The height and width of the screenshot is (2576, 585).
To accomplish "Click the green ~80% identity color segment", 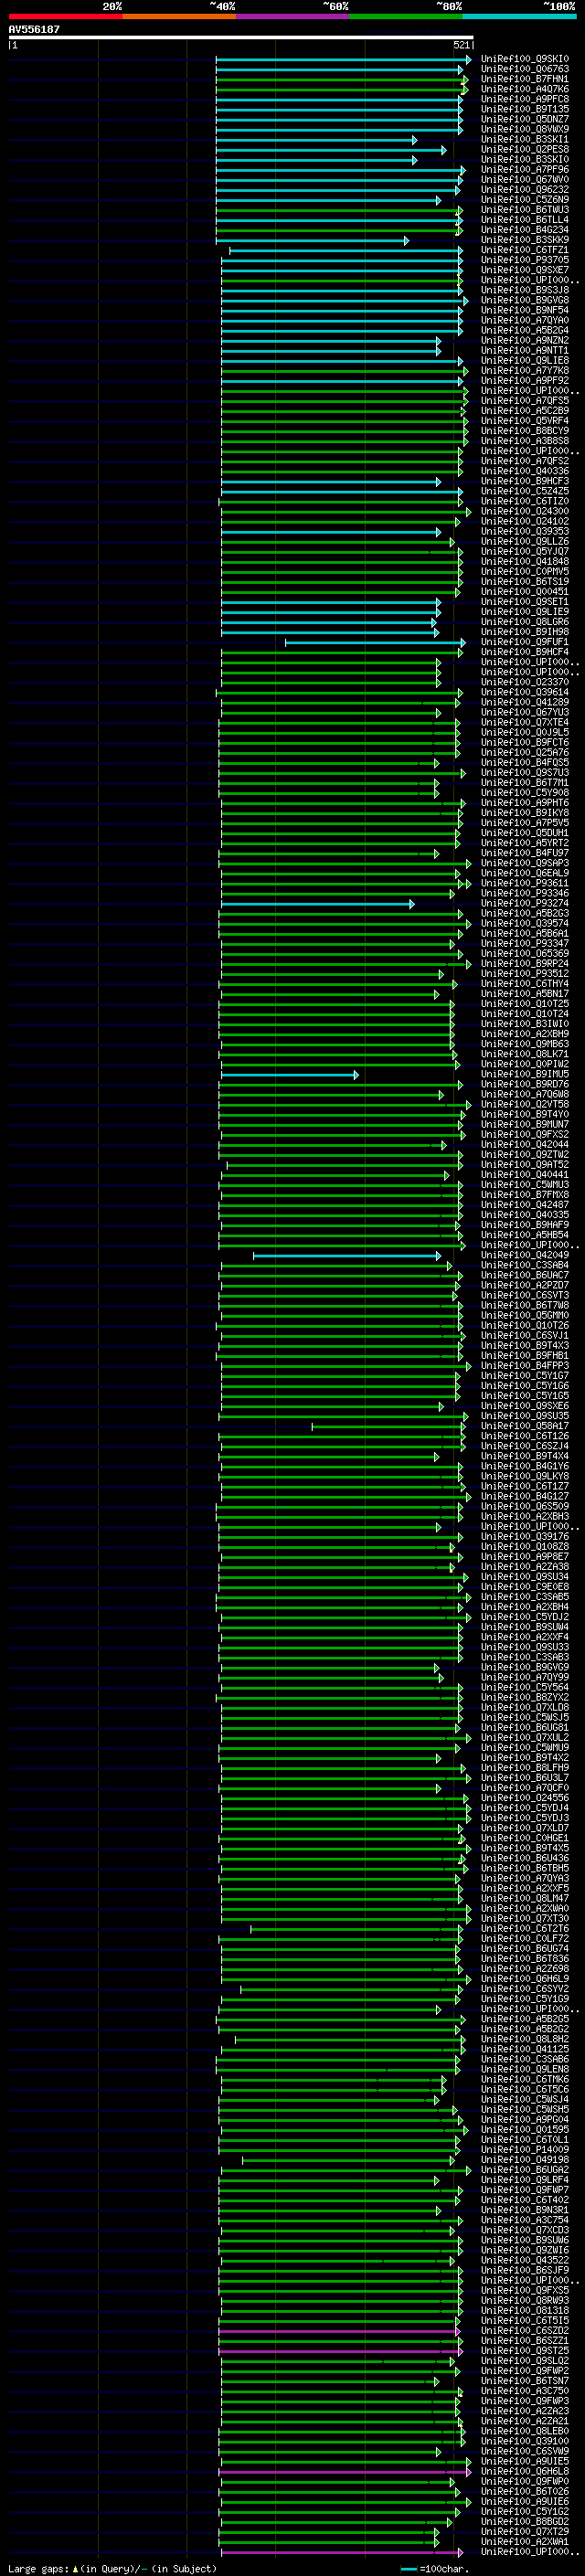I will pos(405,16).
